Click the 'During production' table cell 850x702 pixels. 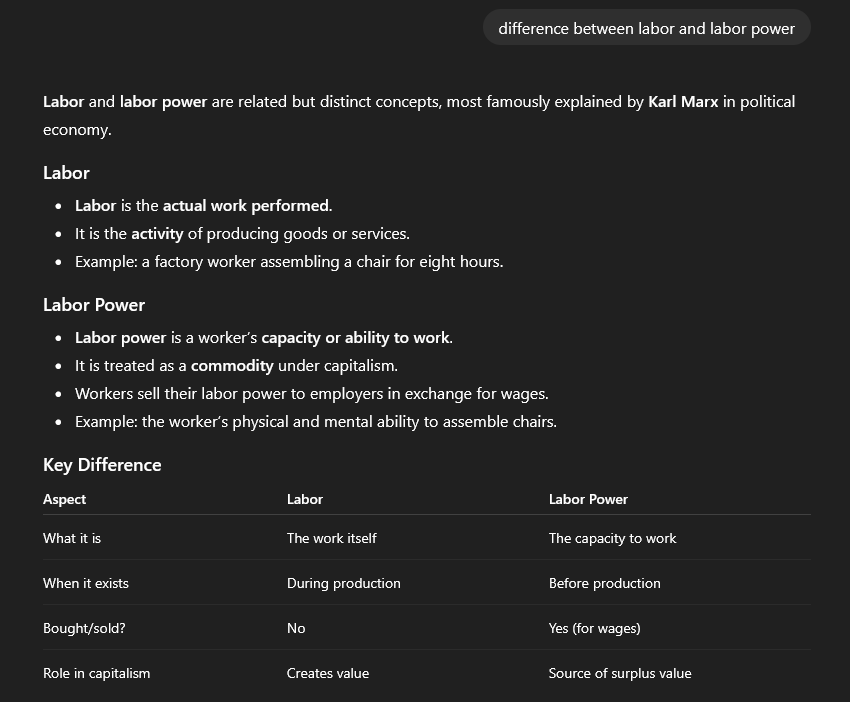343,583
